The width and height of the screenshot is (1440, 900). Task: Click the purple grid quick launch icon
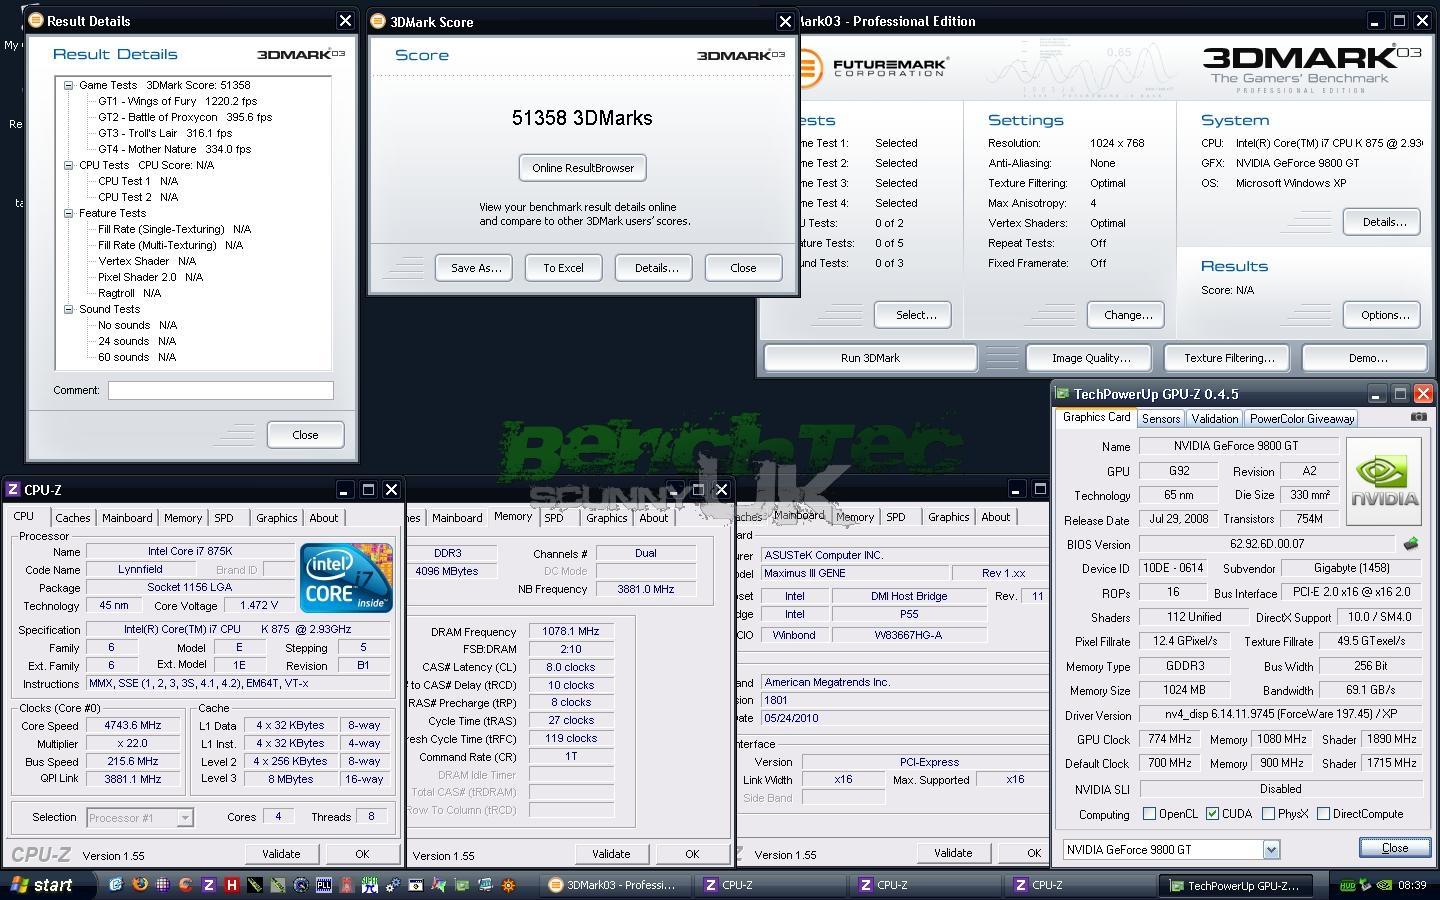(162, 884)
